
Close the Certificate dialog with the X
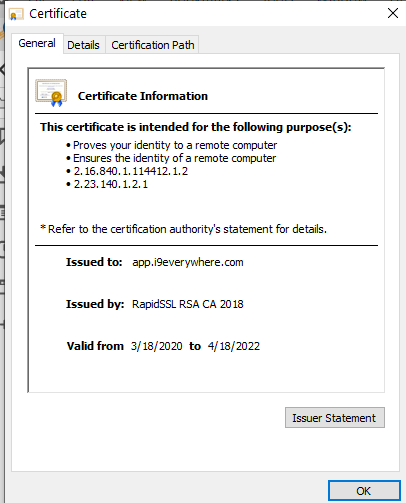393,13
